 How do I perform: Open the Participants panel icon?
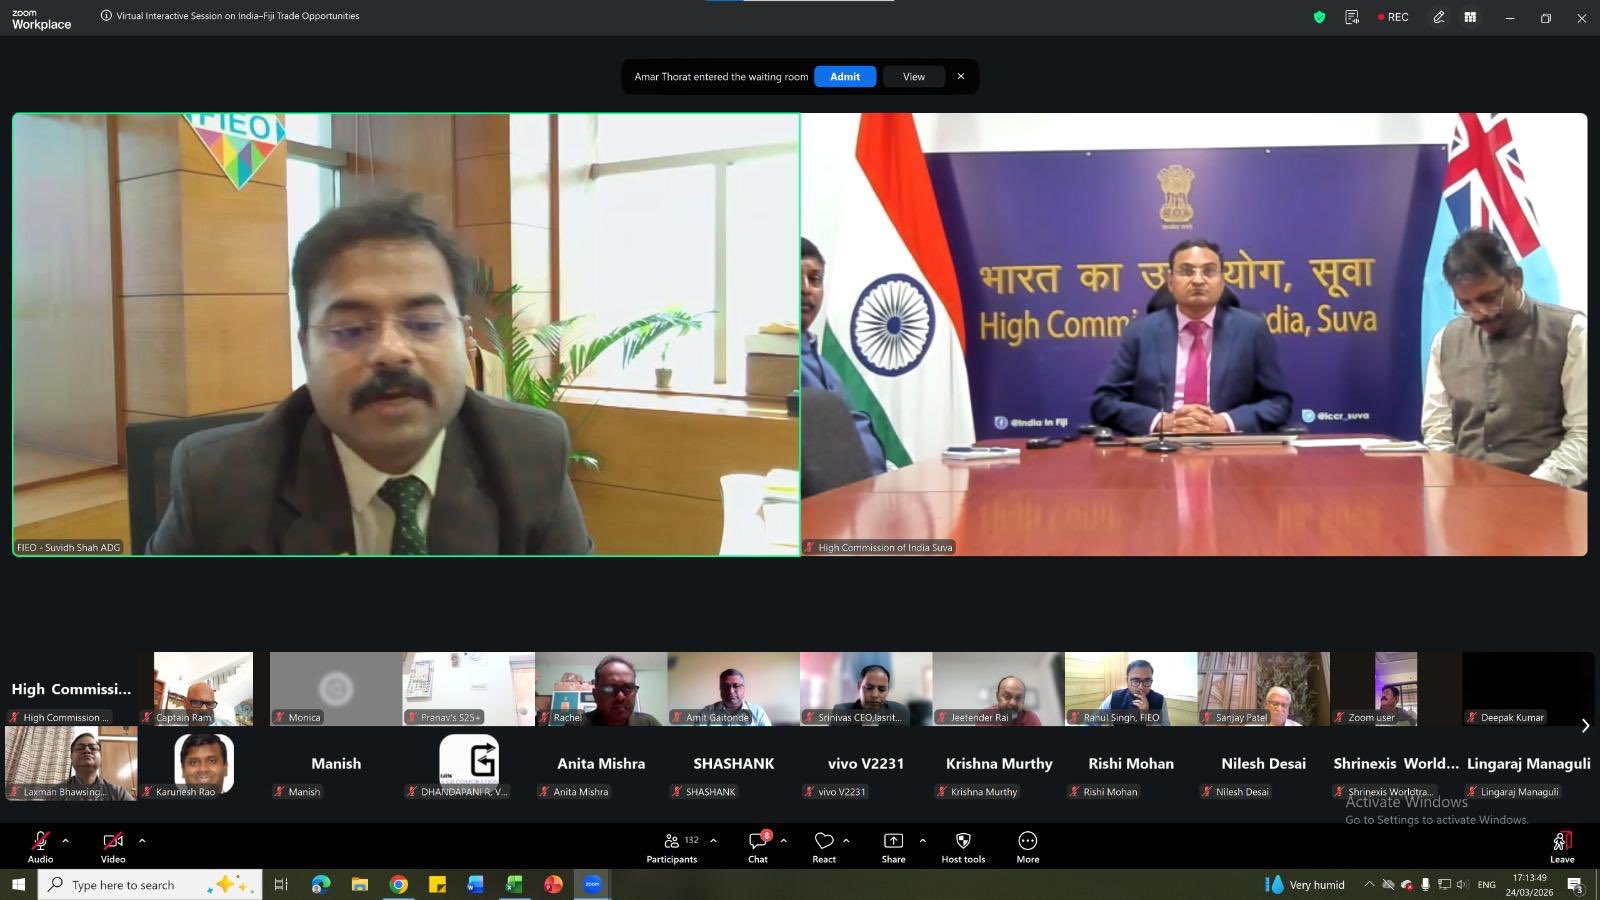point(672,841)
